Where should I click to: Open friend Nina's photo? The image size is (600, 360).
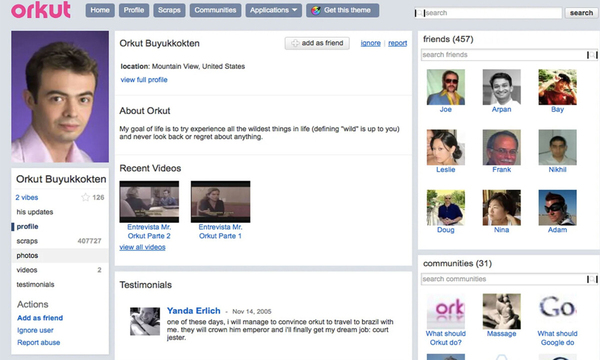502,207
